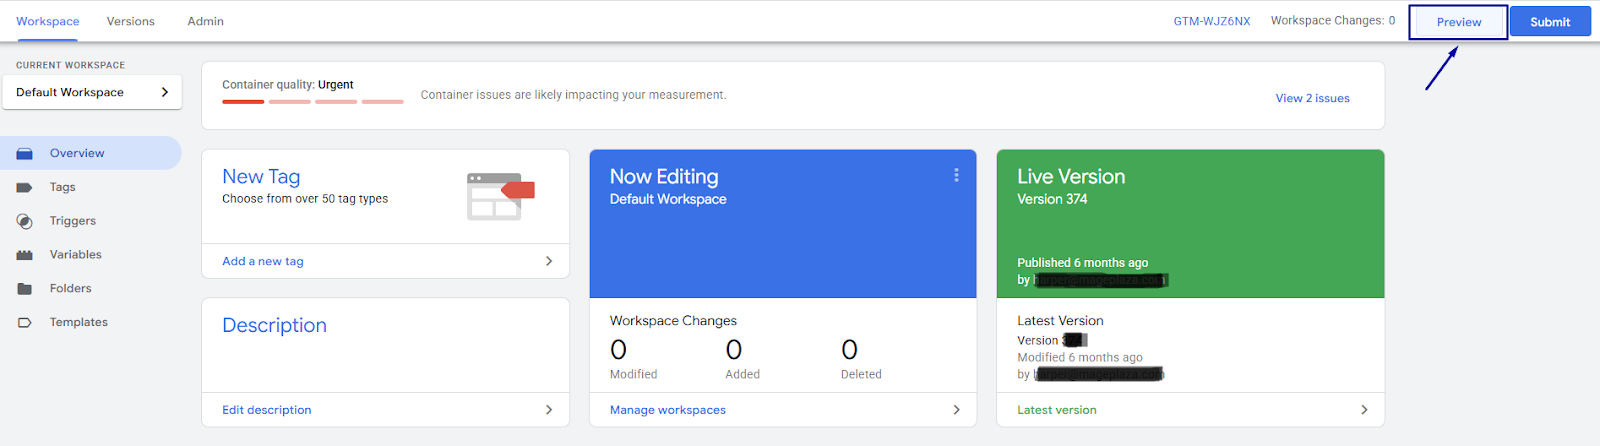Expand the Default Workspace selector

point(92,92)
